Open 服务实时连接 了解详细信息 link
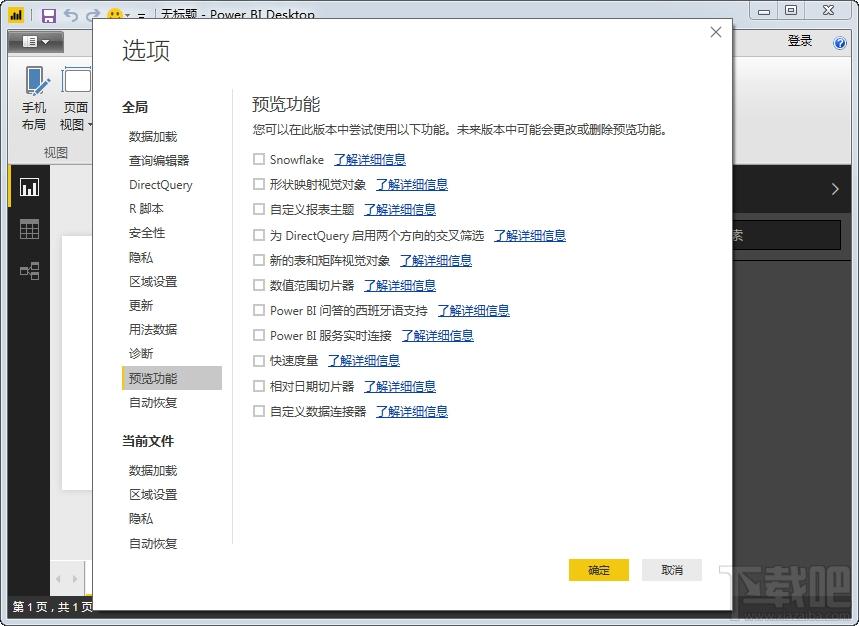The image size is (859, 626). click(x=437, y=335)
